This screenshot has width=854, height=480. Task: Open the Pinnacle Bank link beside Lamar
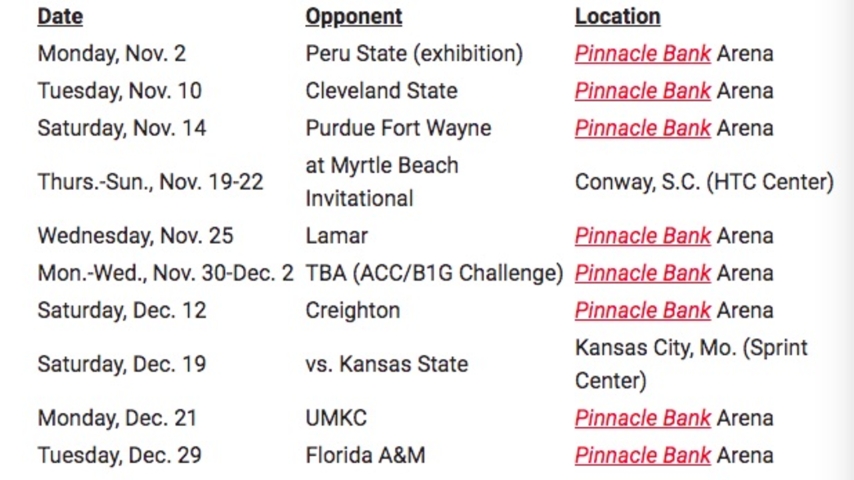[x=642, y=236]
